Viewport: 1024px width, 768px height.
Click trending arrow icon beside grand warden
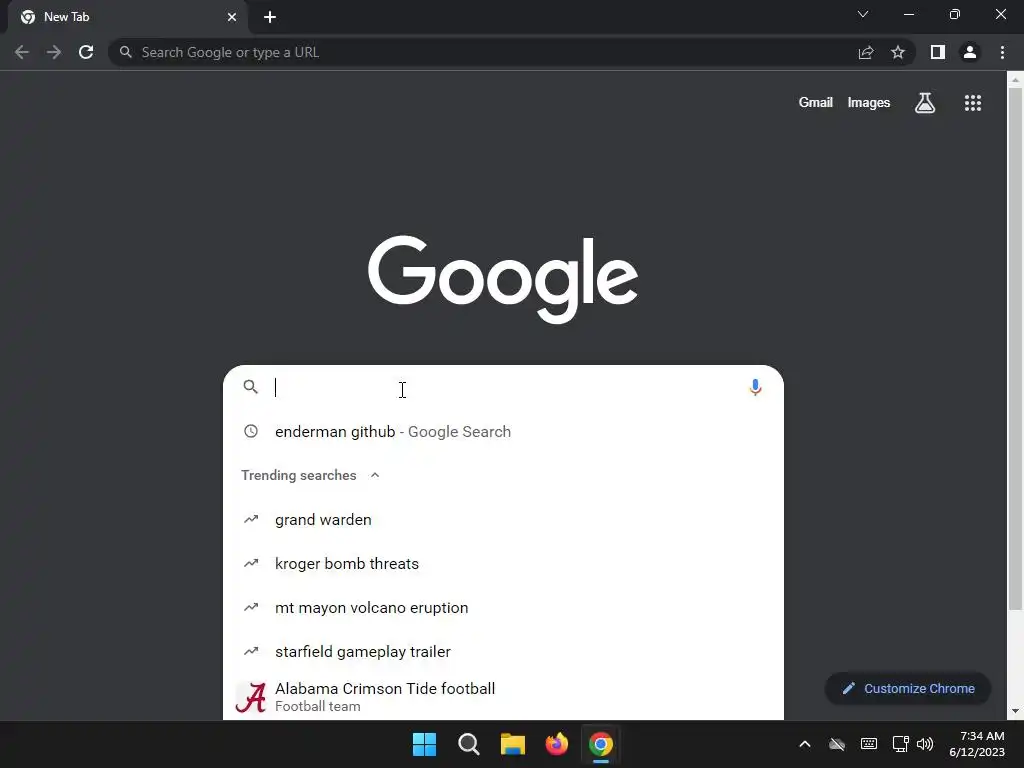click(251, 519)
